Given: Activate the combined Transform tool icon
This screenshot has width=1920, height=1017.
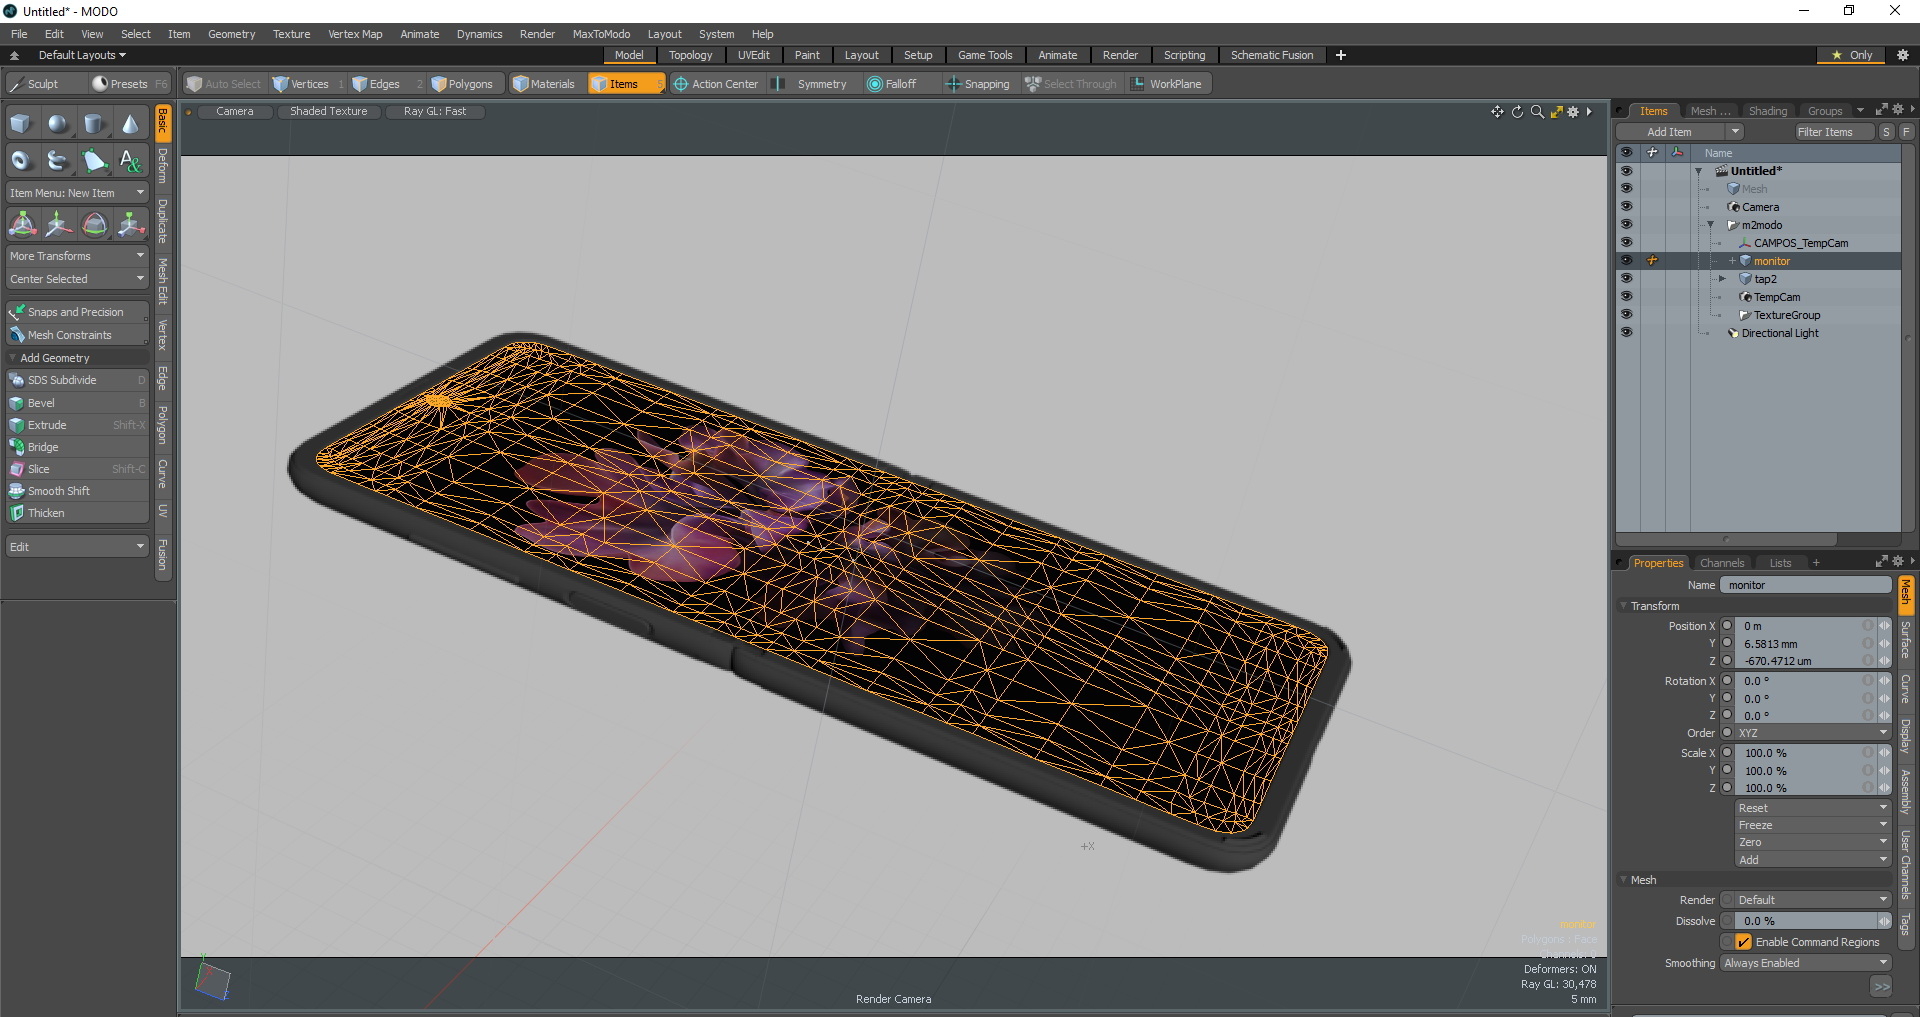Looking at the screenshot, I should [x=22, y=224].
